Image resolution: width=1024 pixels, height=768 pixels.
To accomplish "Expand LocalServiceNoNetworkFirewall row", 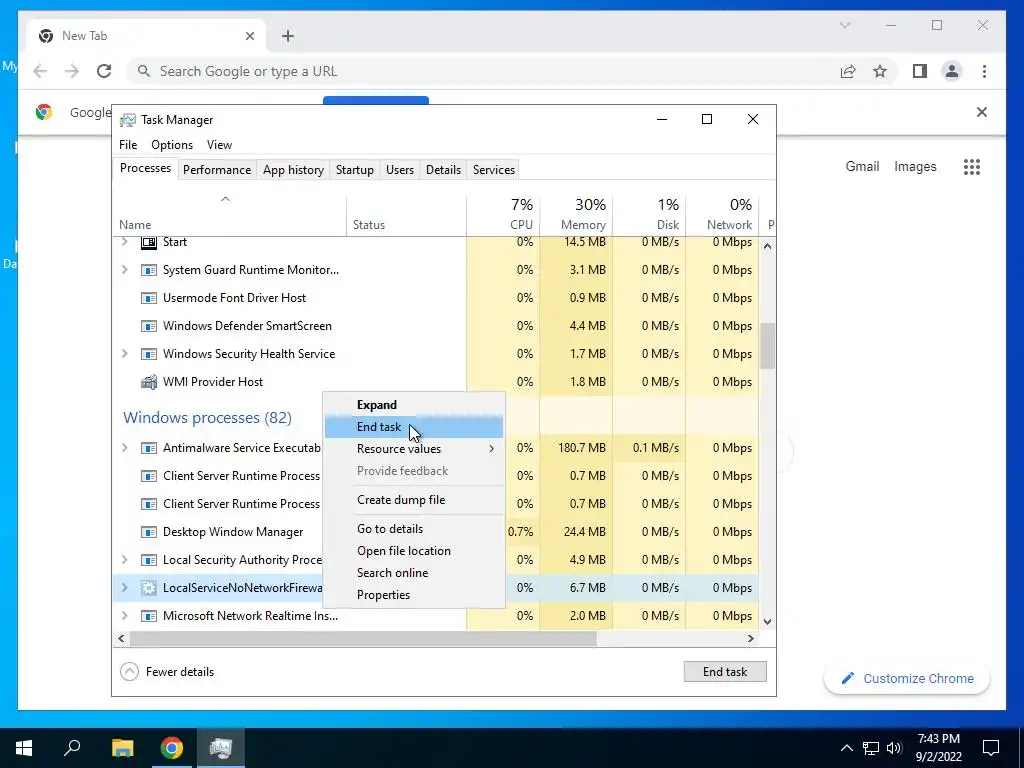I will tap(125, 588).
